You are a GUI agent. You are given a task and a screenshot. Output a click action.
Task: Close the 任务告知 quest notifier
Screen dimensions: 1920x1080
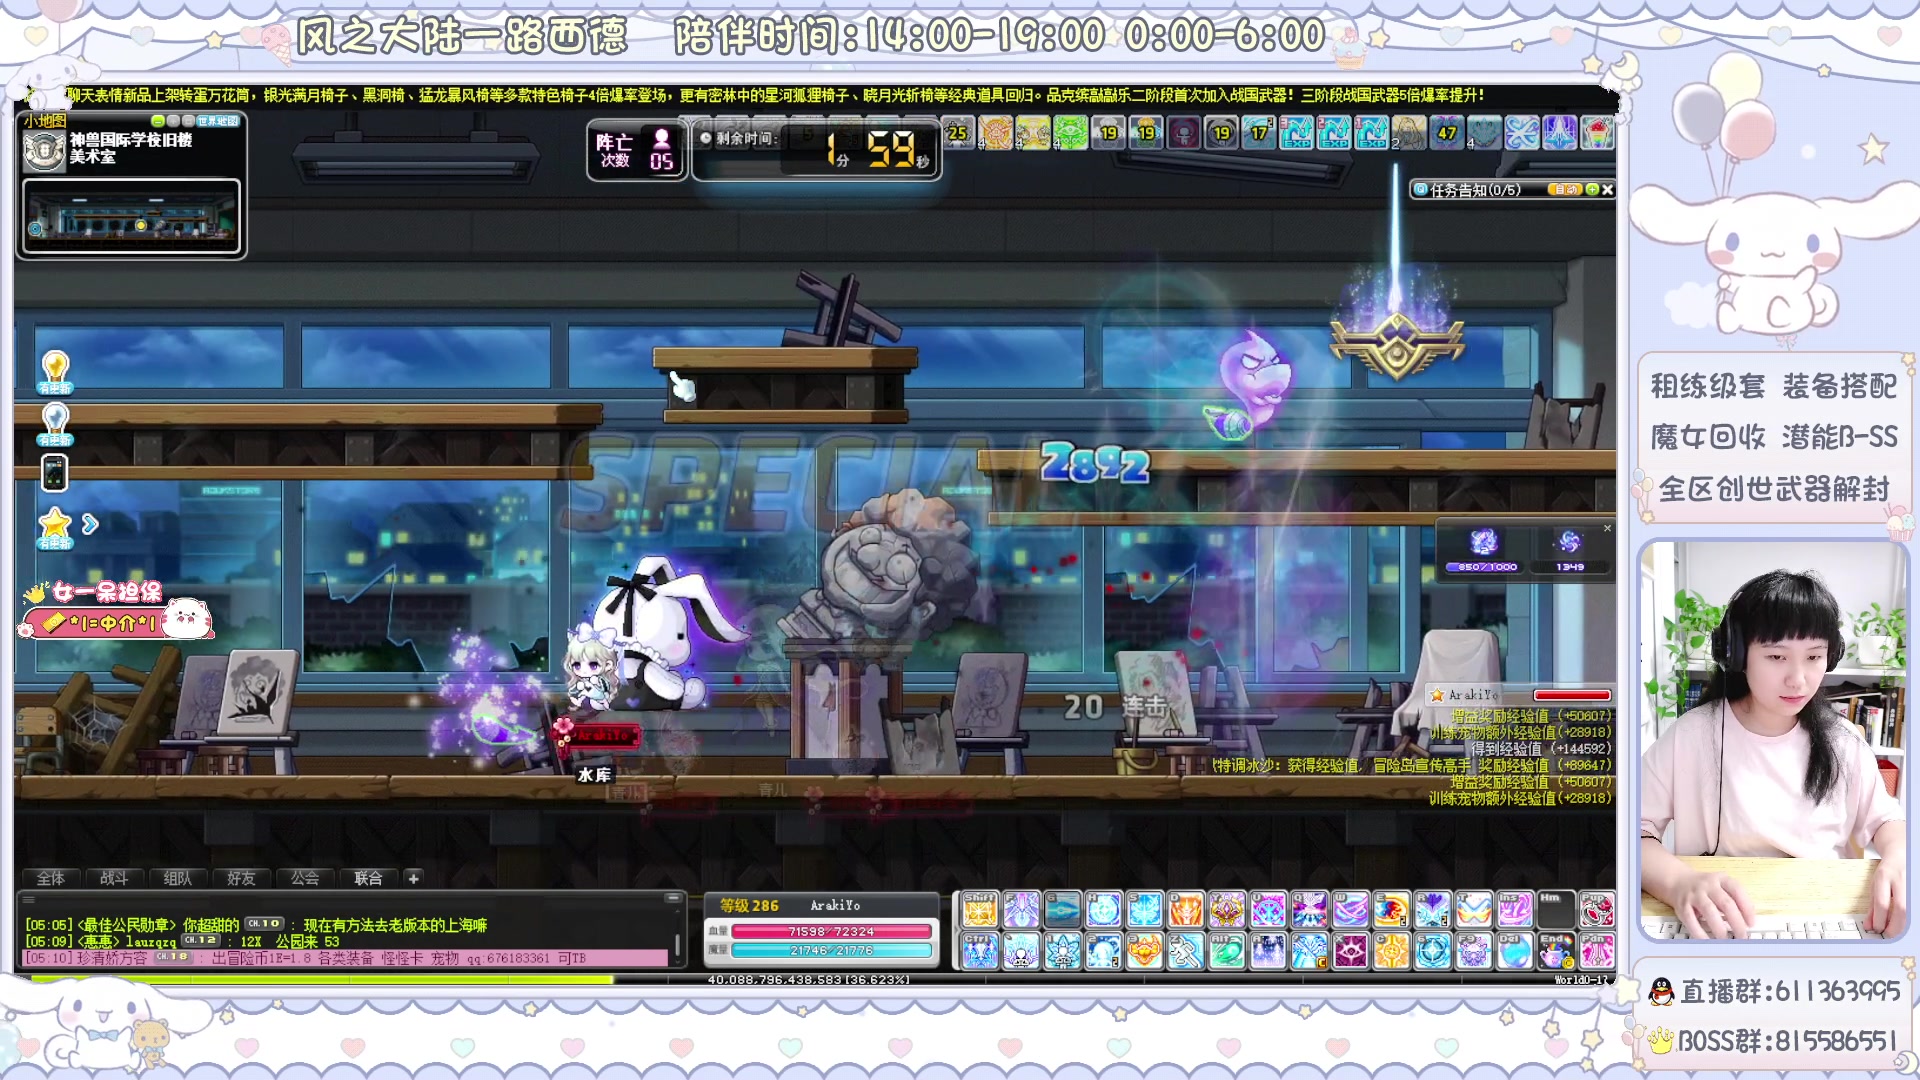coord(1607,190)
